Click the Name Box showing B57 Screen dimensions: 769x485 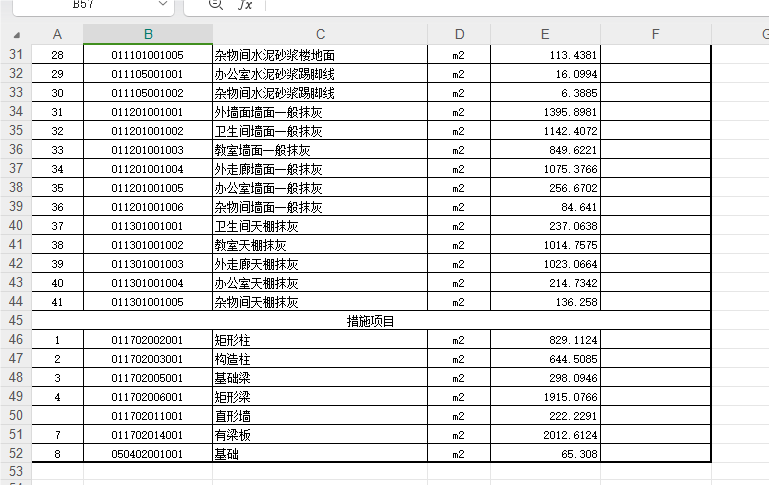click(93, 6)
